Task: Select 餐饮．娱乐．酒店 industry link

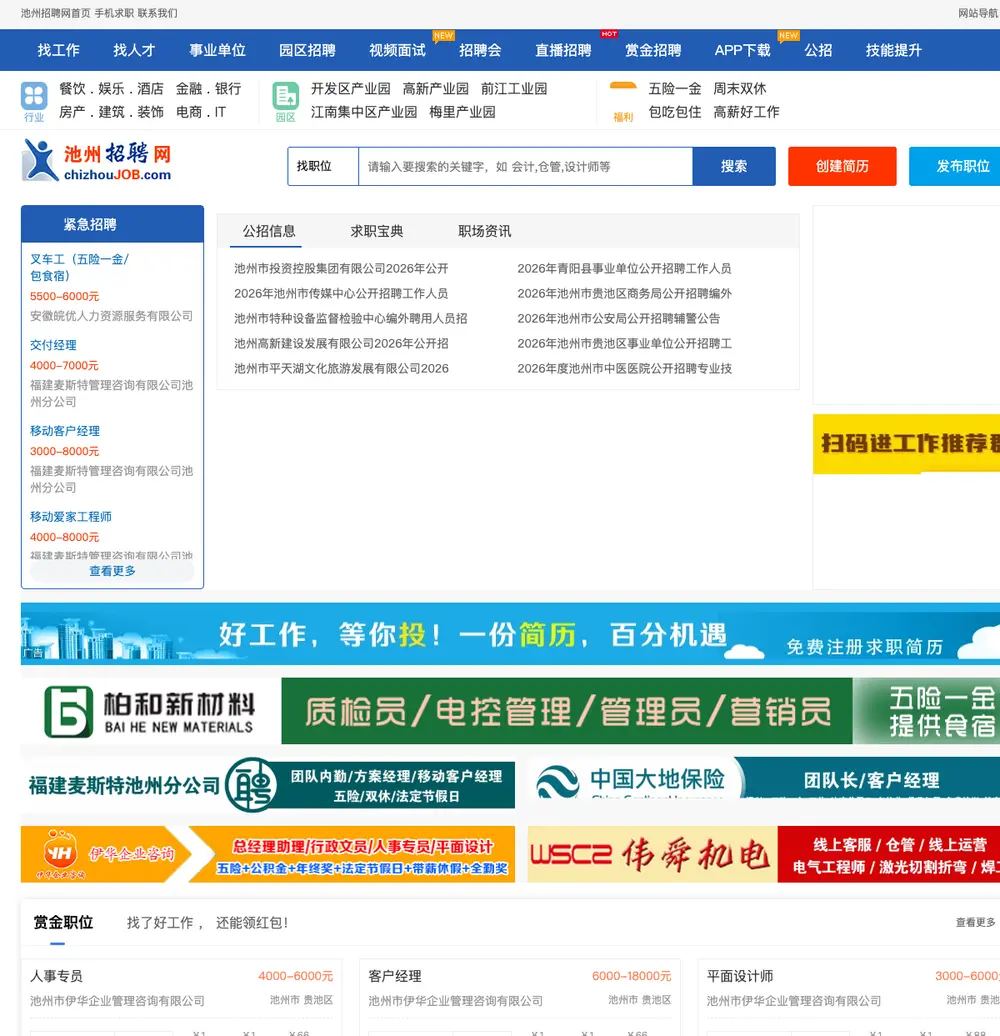Action: [111, 89]
